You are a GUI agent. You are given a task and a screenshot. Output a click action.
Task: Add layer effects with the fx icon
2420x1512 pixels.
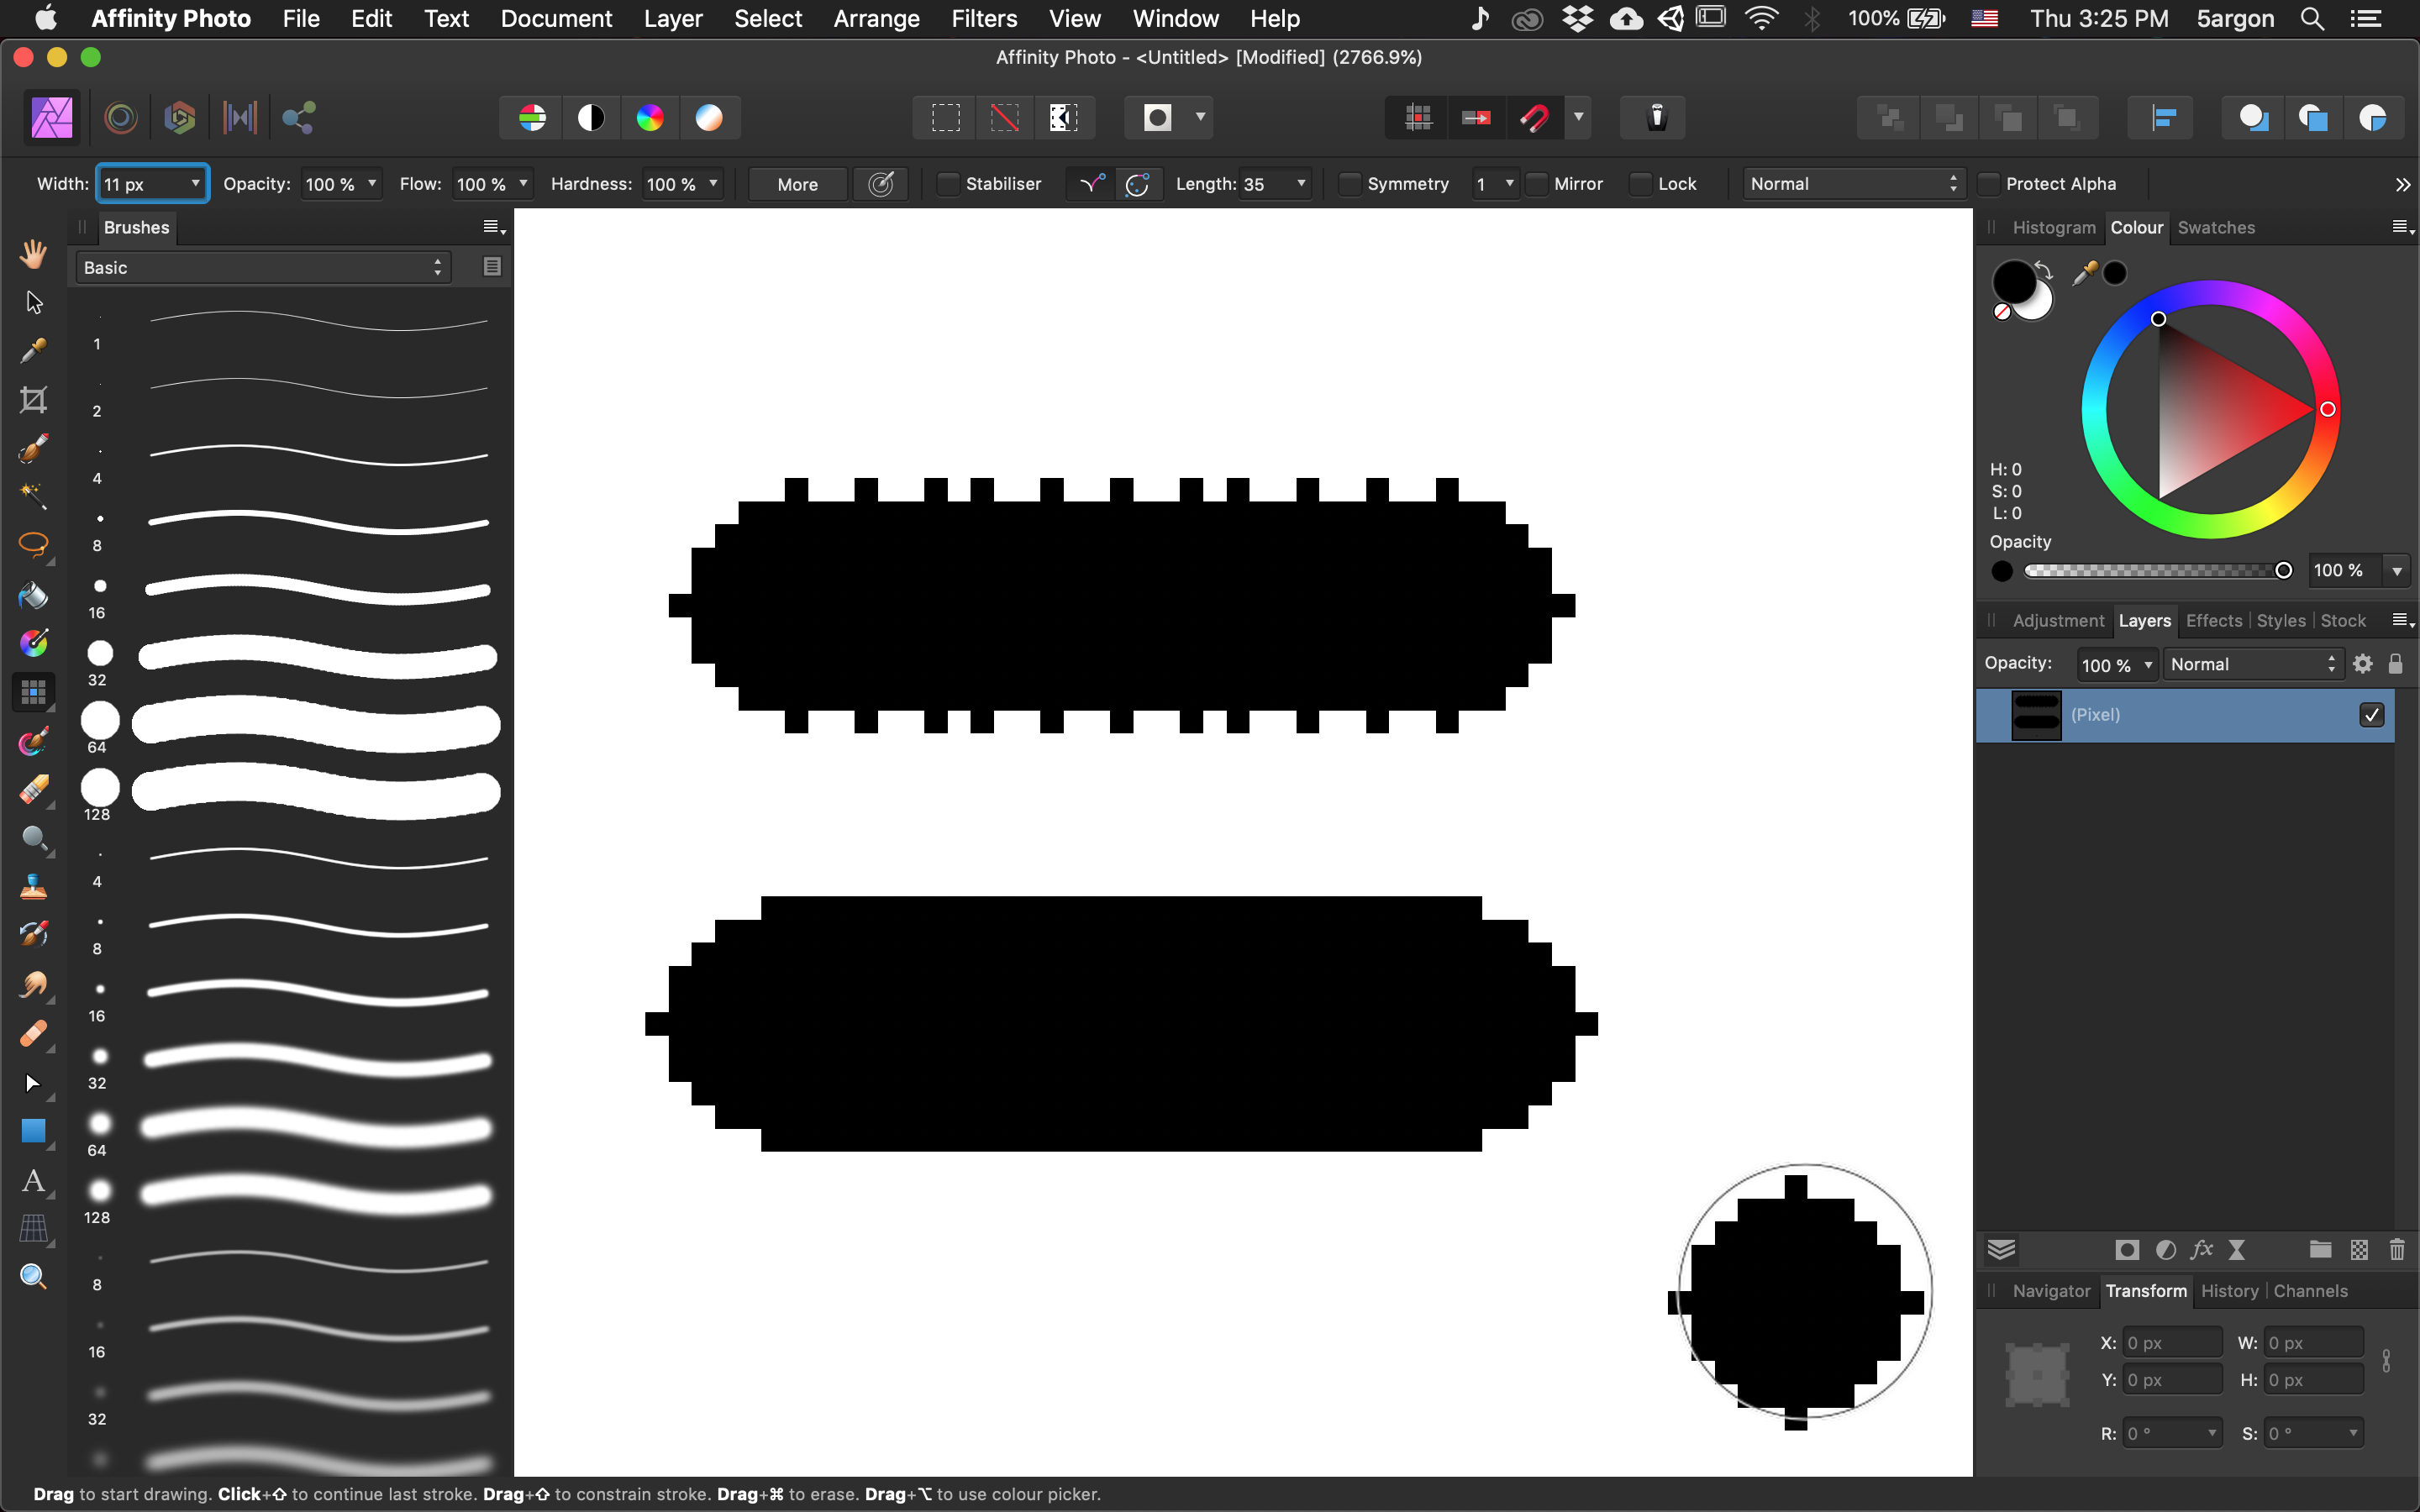point(2201,1249)
